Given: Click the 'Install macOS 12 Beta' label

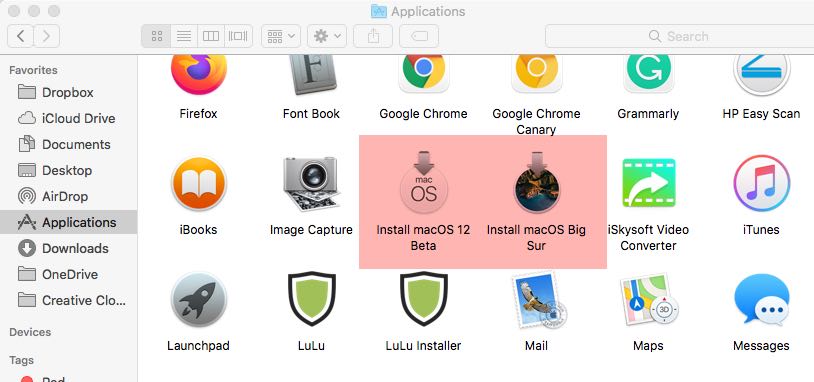Looking at the screenshot, I should pos(423,237).
